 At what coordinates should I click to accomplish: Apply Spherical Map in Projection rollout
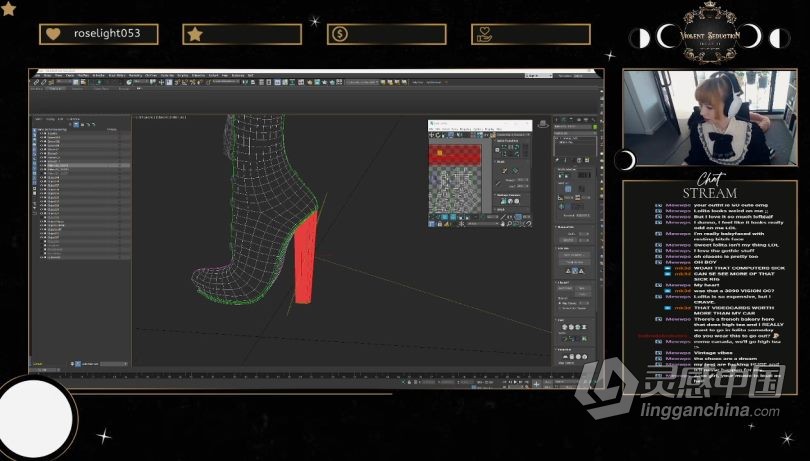[578, 357]
